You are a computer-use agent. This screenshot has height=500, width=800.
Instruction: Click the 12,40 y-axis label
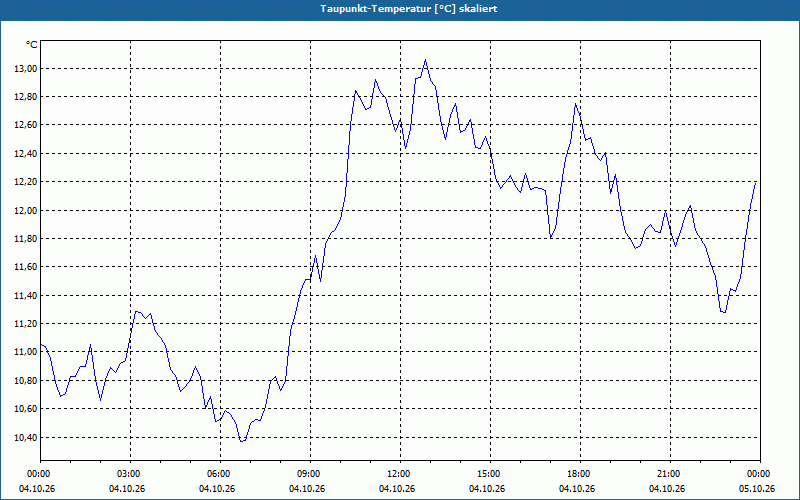point(26,154)
